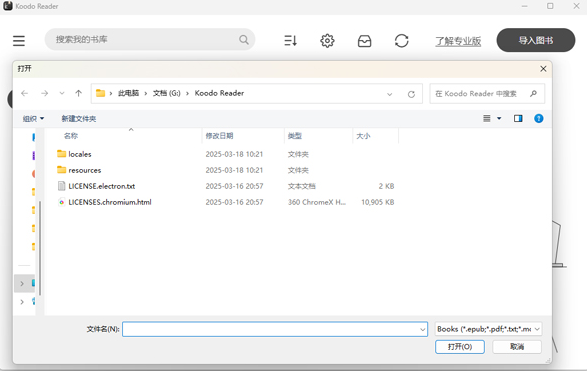This screenshot has height=371, width=587.
Task: Open the blue help icon in dialog
Action: 539,119
